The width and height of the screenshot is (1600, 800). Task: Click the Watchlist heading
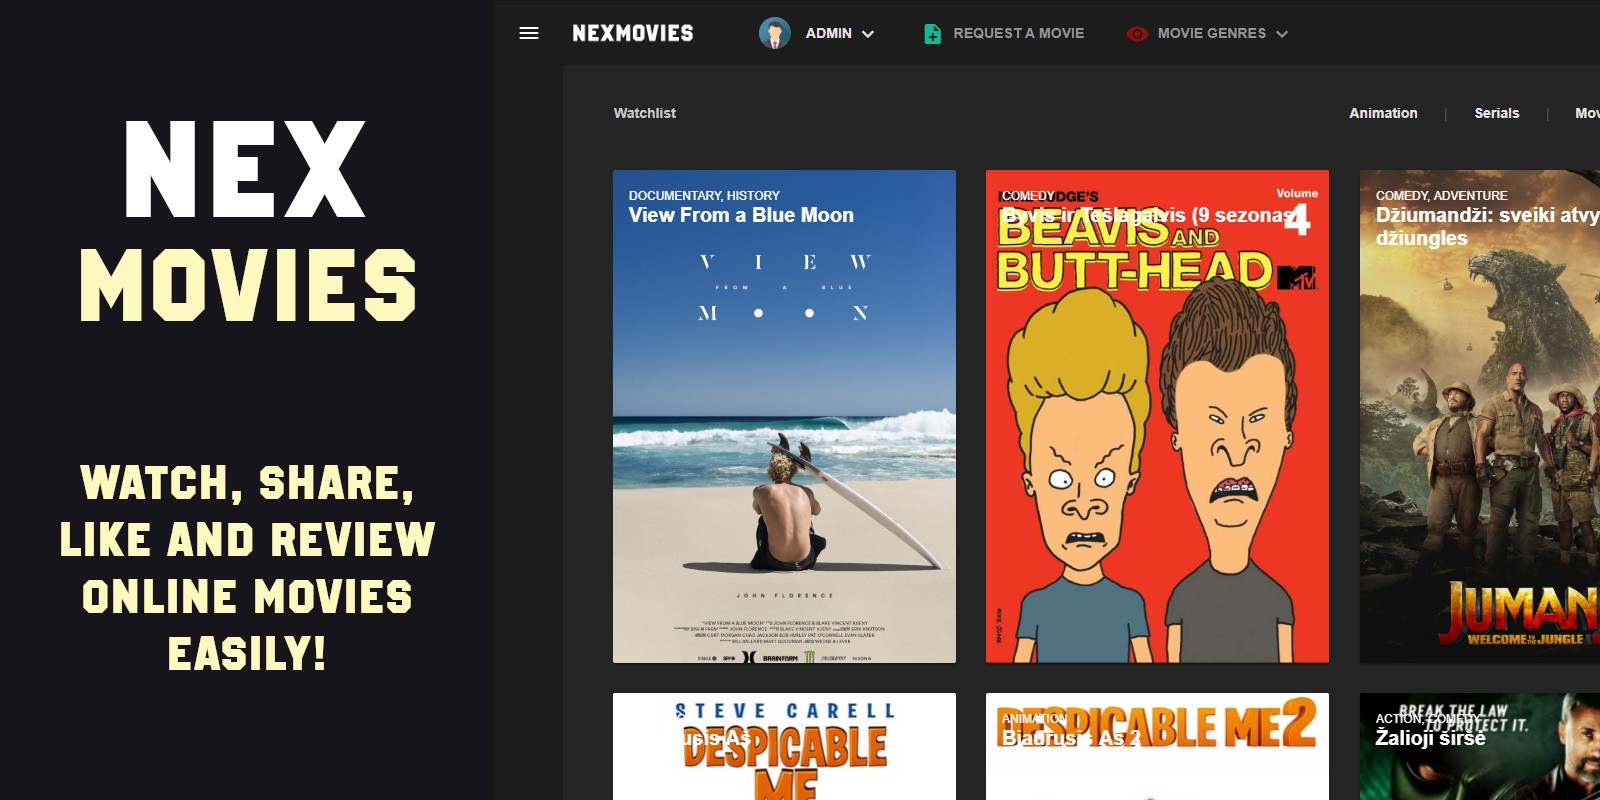click(645, 113)
